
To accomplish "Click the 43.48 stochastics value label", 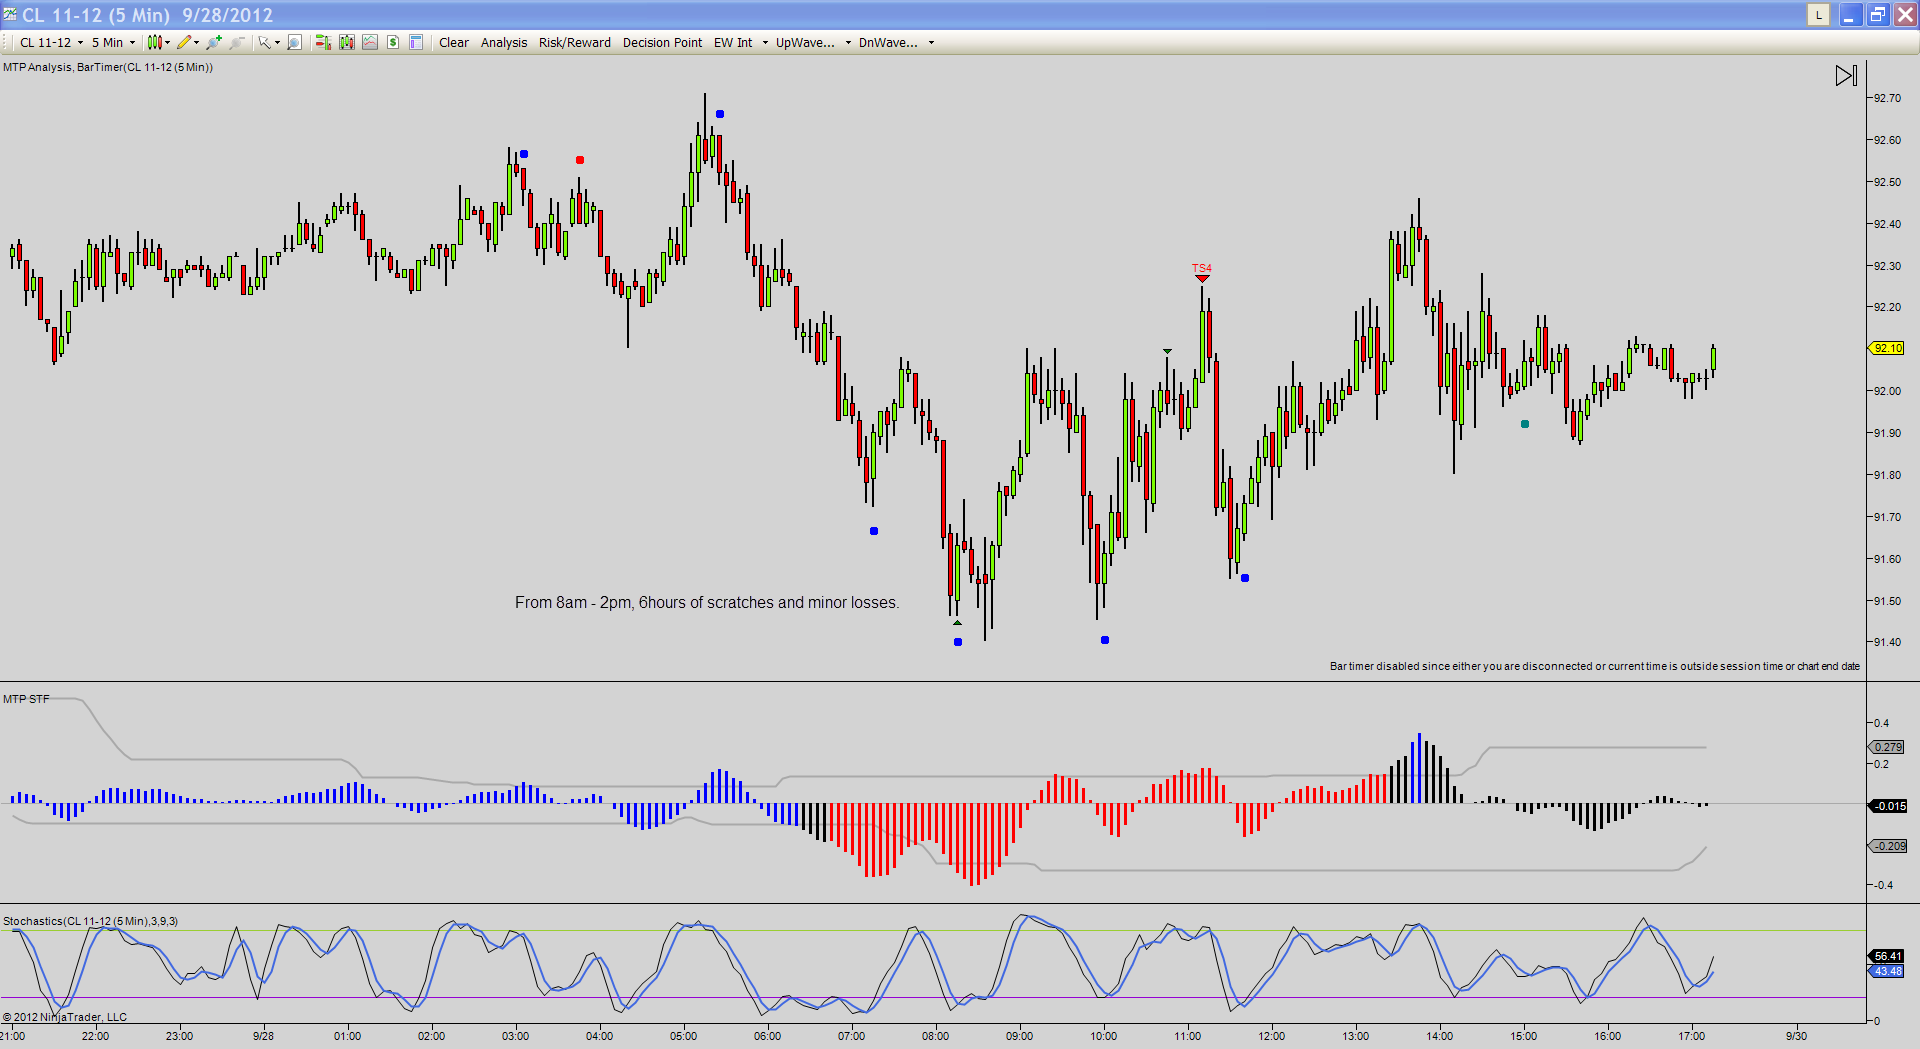I will click(x=1888, y=971).
